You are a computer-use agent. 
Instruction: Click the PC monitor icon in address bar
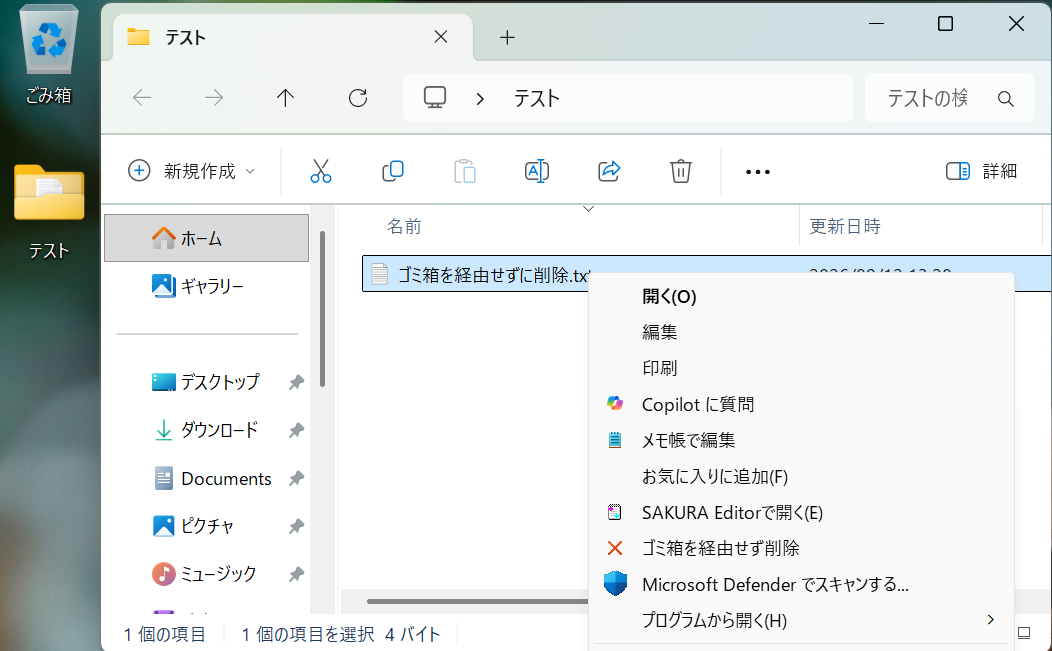435,98
